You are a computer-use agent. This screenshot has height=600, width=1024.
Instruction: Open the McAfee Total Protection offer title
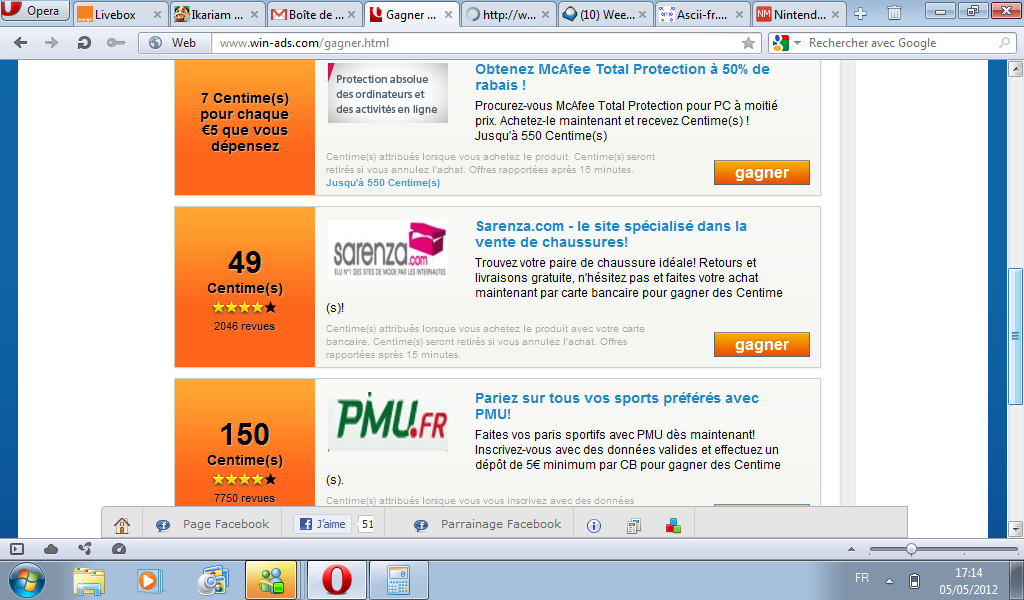(x=622, y=77)
